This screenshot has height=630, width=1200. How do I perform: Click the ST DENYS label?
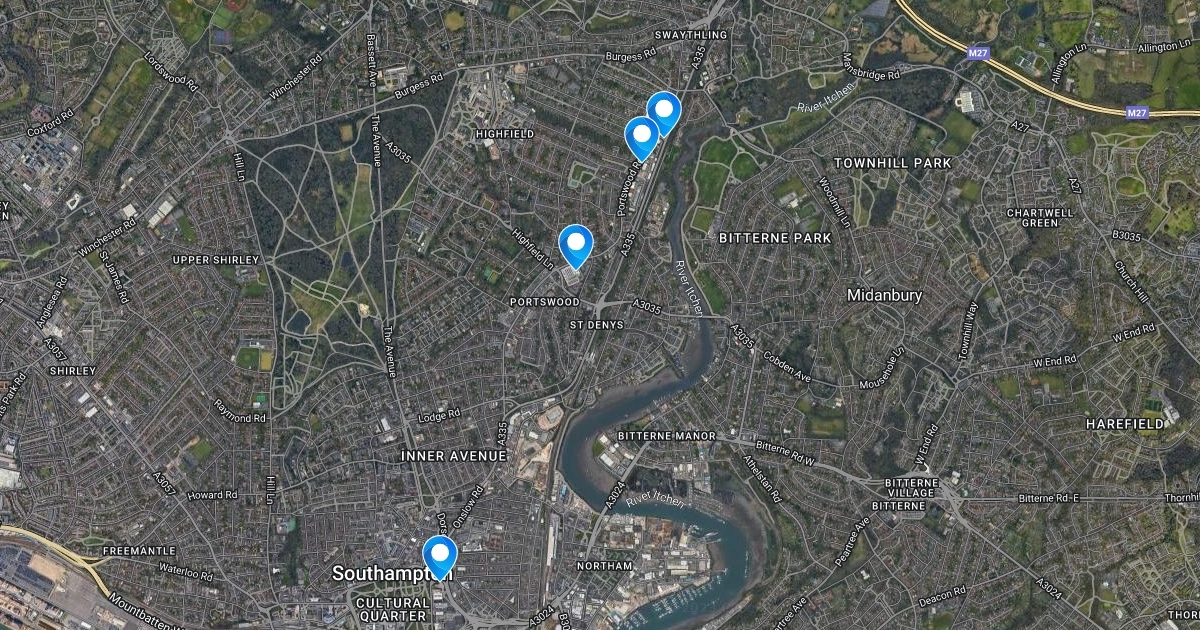(597, 325)
